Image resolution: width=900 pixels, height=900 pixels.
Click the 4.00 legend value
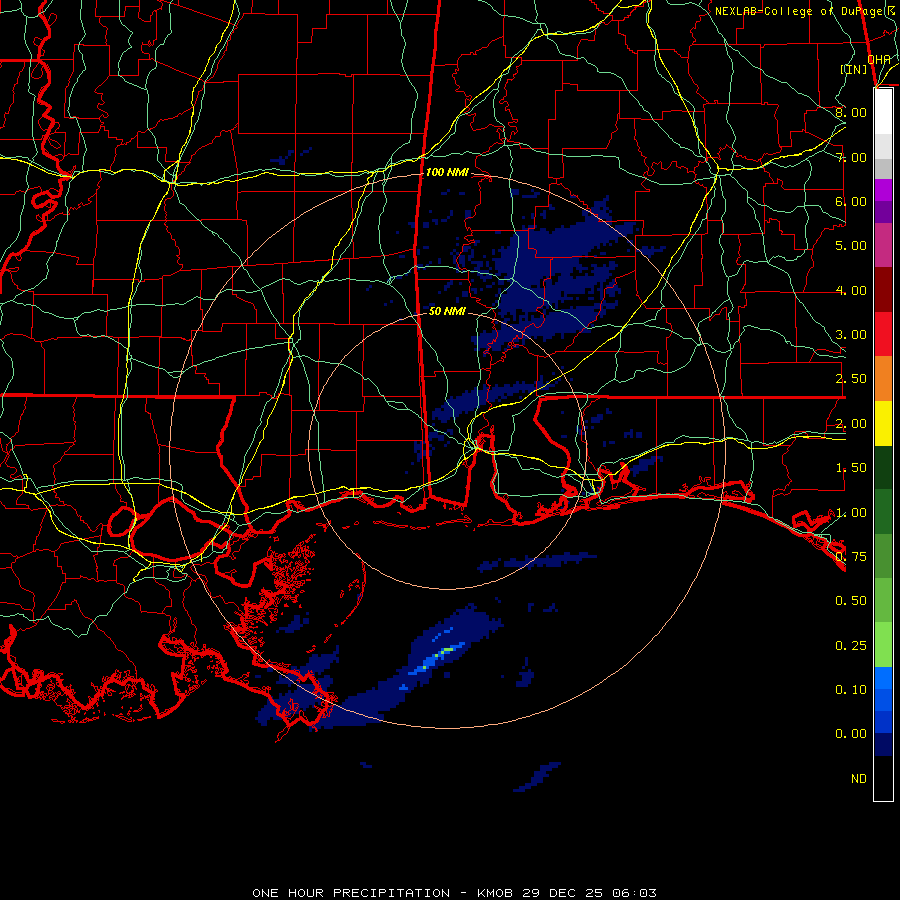(851, 290)
